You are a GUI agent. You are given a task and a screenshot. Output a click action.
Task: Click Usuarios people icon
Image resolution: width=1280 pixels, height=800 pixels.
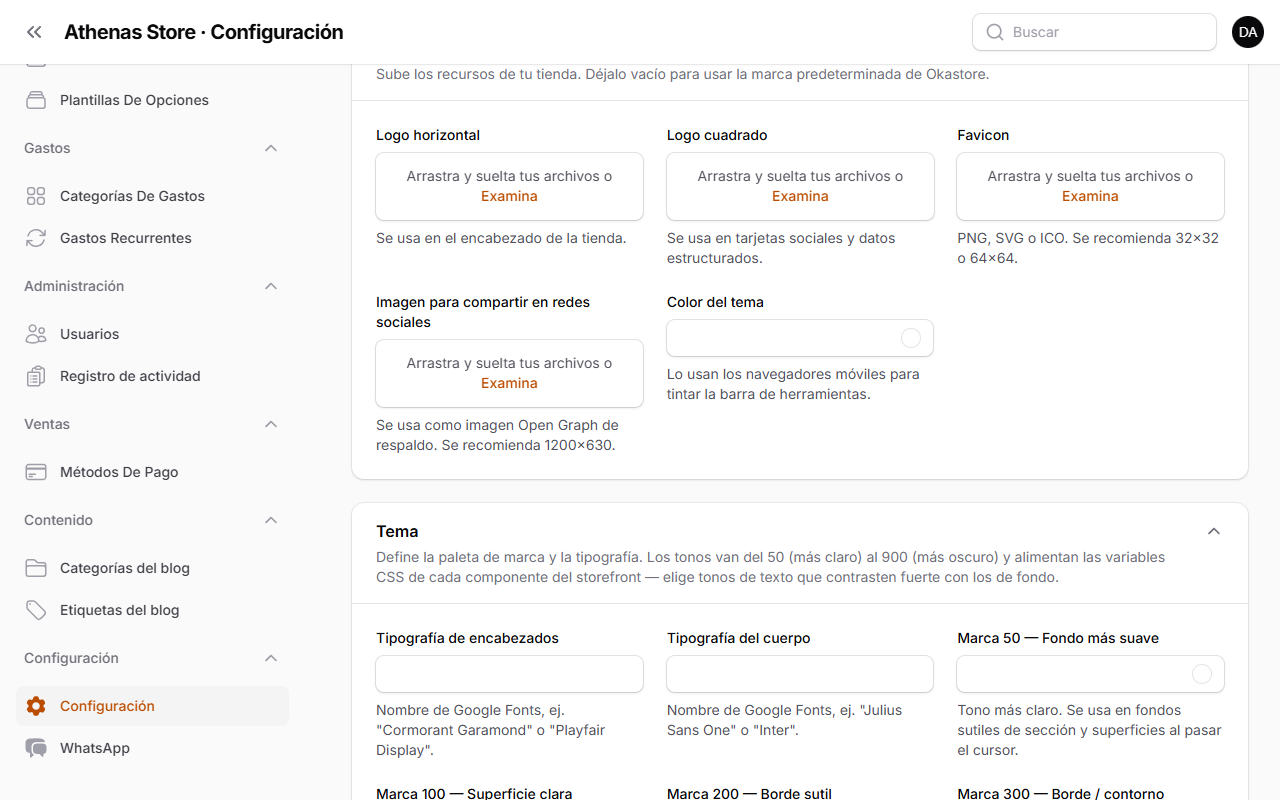click(x=36, y=334)
